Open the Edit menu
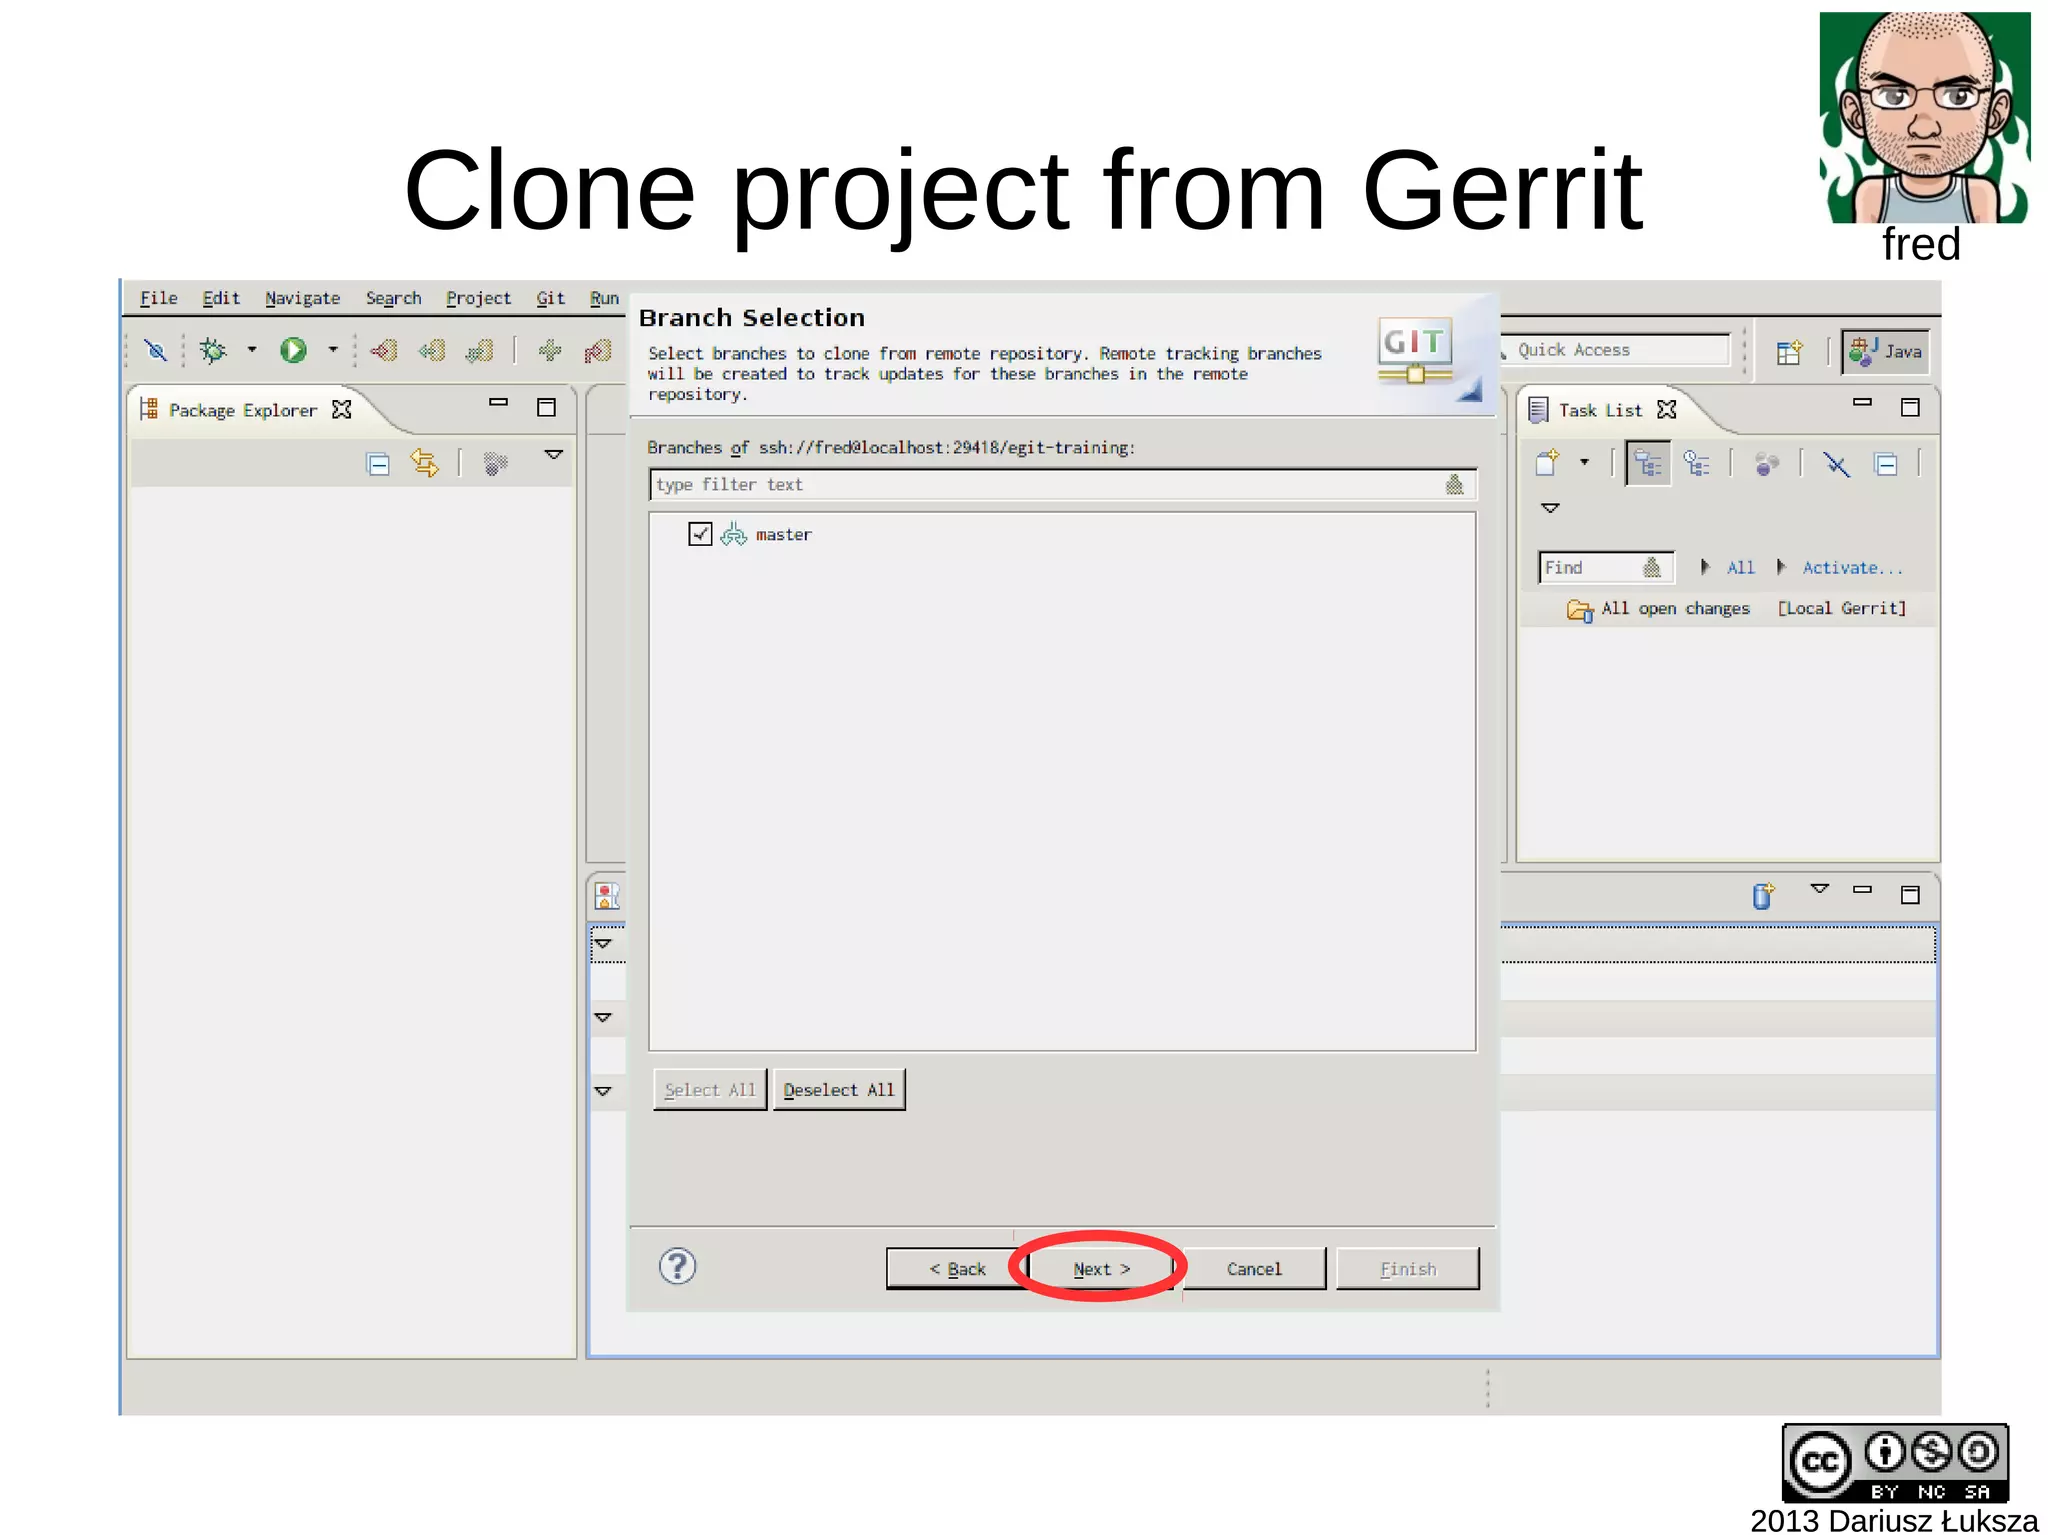The width and height of the screenshot is (2048, 1535). coord(221,298)
